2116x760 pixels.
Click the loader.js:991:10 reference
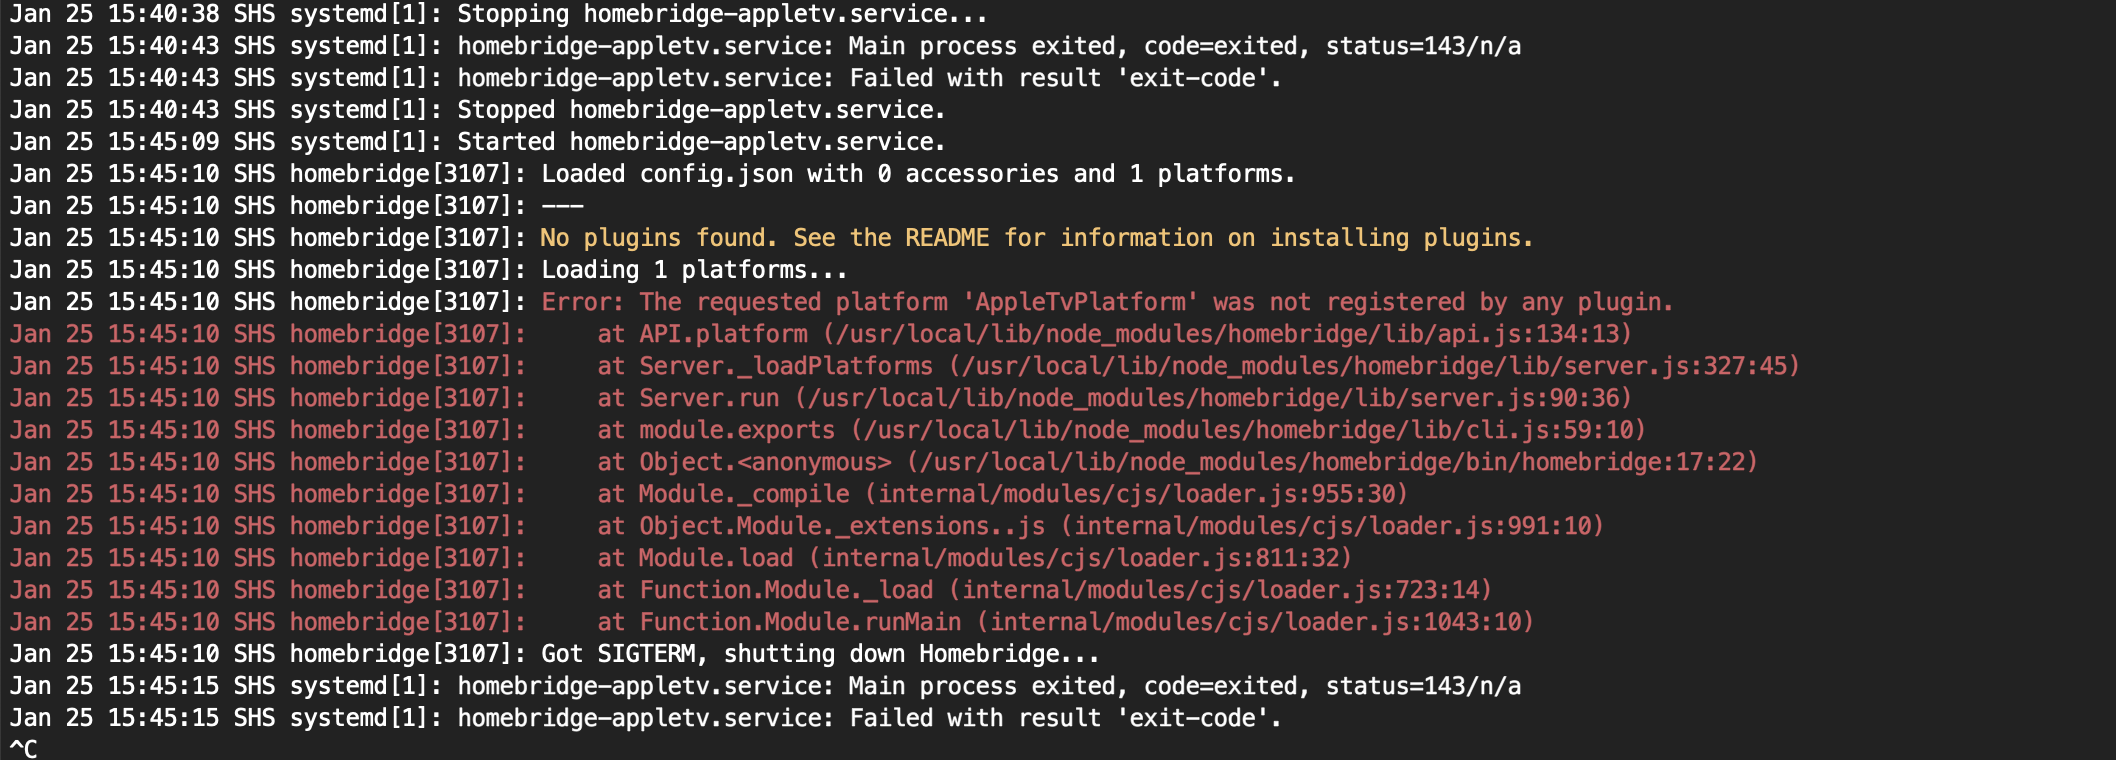1332,526
